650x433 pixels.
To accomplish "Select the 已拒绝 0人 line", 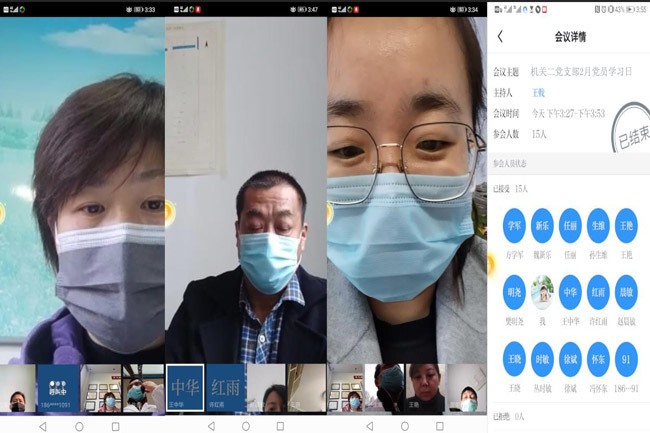I will coord(508,416).
